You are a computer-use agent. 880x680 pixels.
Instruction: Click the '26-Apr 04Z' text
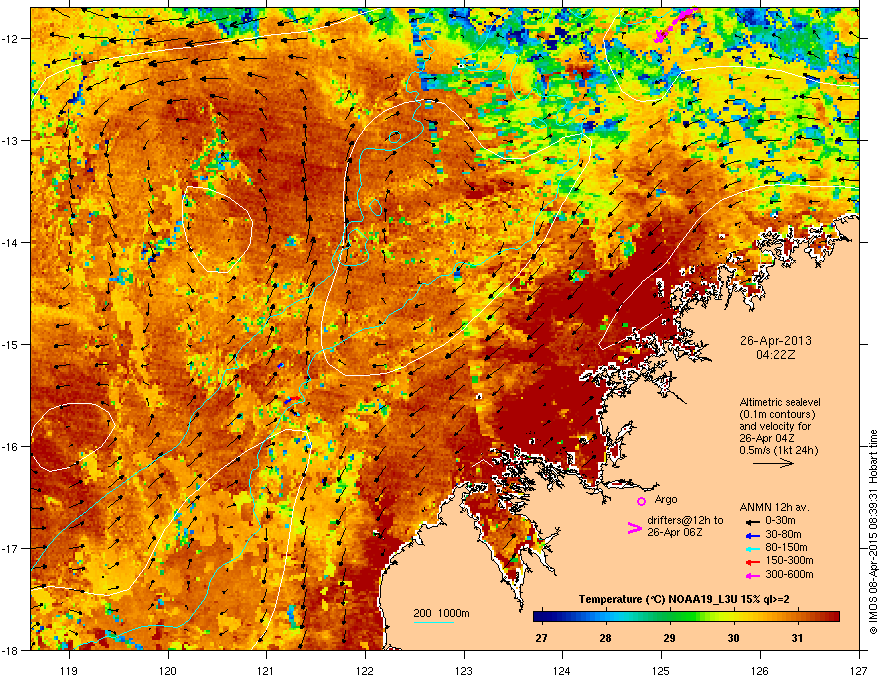click(x=767, y=438)
